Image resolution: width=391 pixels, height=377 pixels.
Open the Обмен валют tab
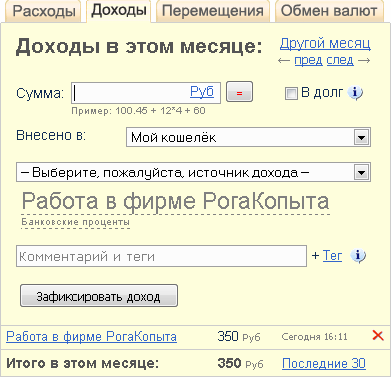329,11
